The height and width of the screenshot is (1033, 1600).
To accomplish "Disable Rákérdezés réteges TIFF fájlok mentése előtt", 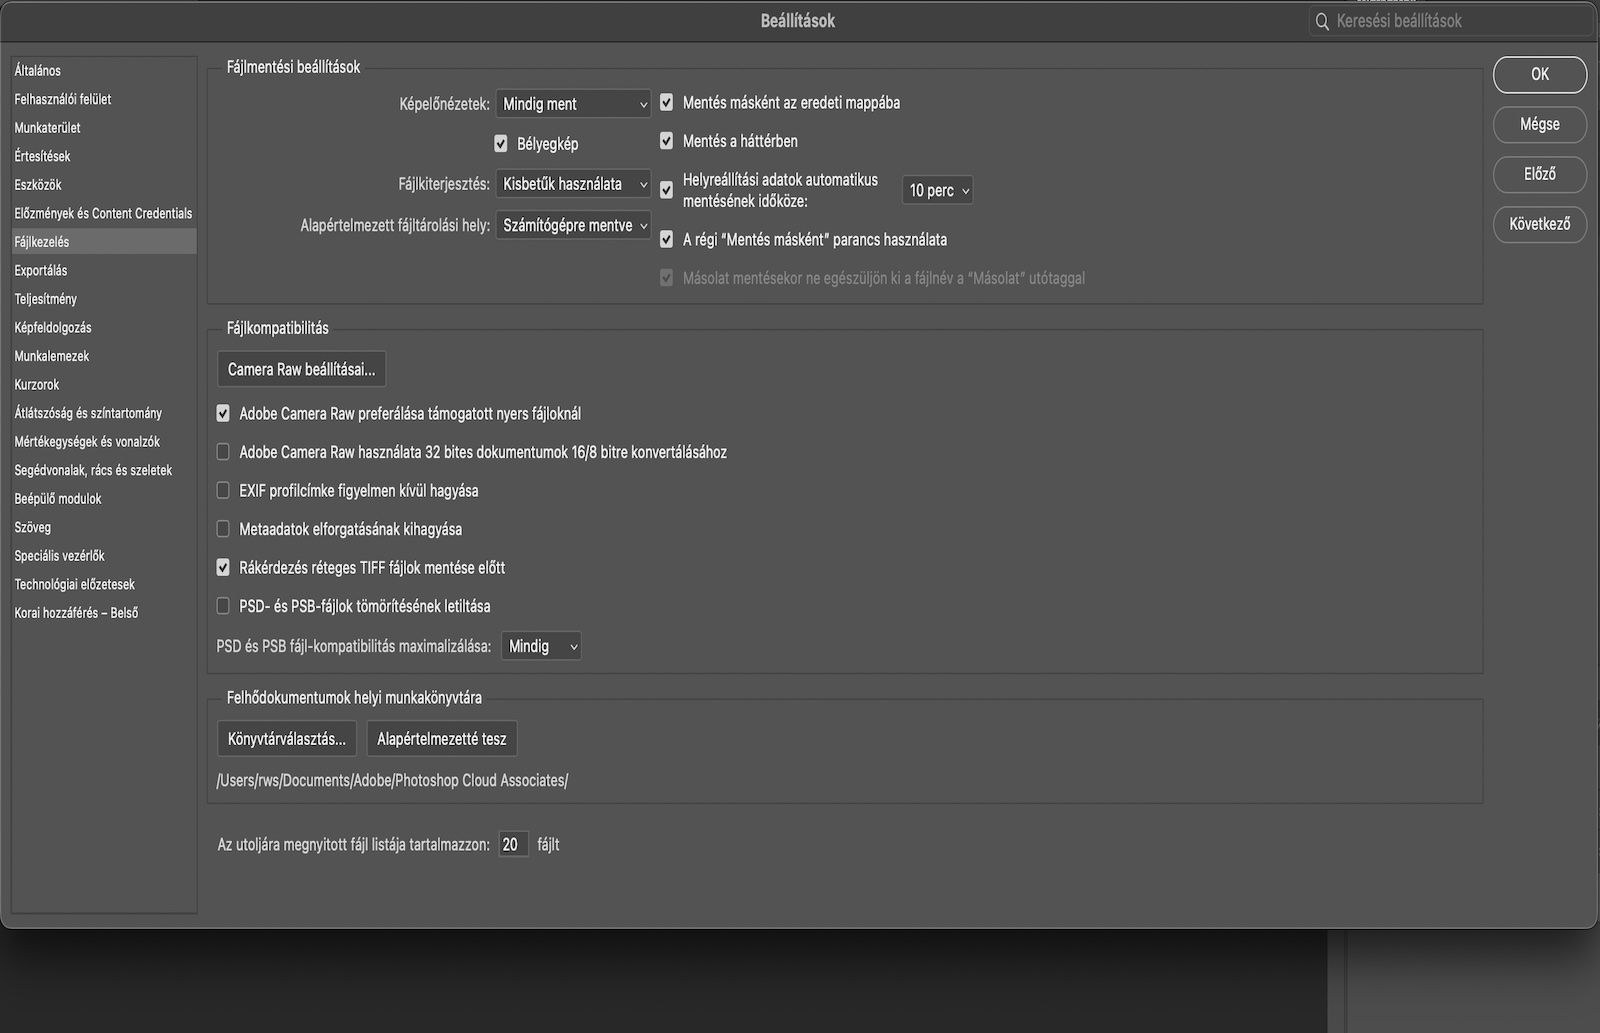I will pyautogui.click(x=222, y=567).
